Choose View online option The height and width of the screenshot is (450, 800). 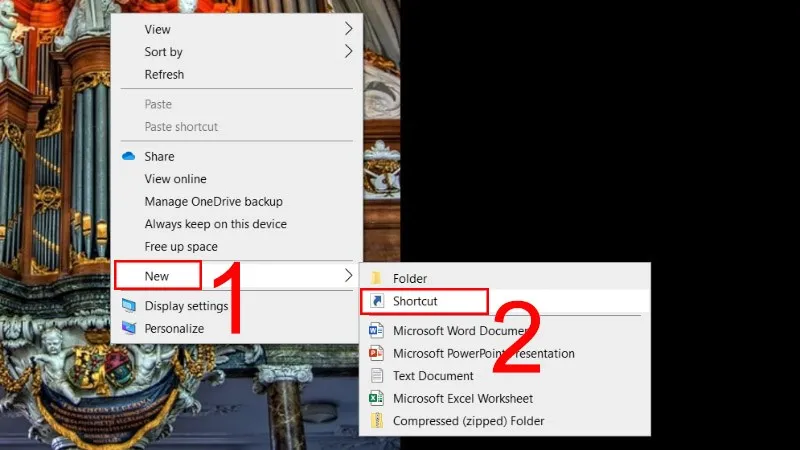click(x=237, y=179)
